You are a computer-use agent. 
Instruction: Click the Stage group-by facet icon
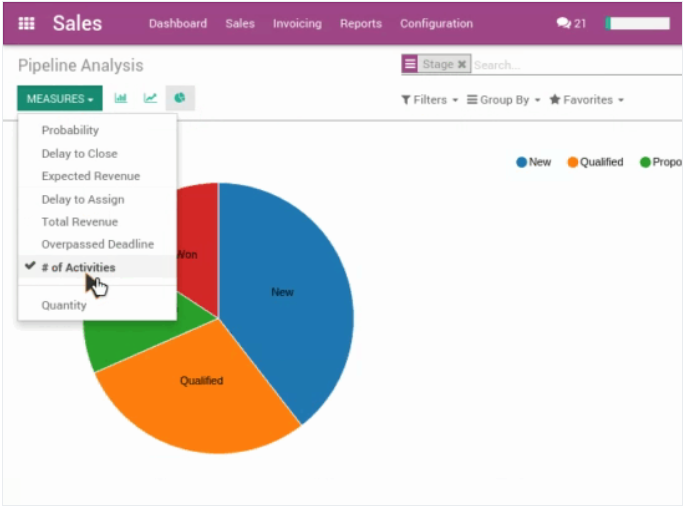click(x=410, y=64)
